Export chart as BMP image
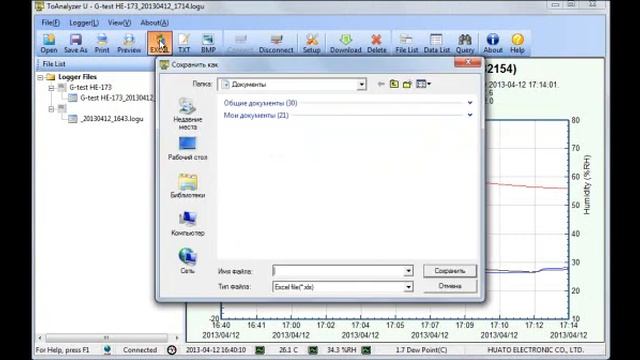Viewport: 640px width, 360px height. pos(208,43)
